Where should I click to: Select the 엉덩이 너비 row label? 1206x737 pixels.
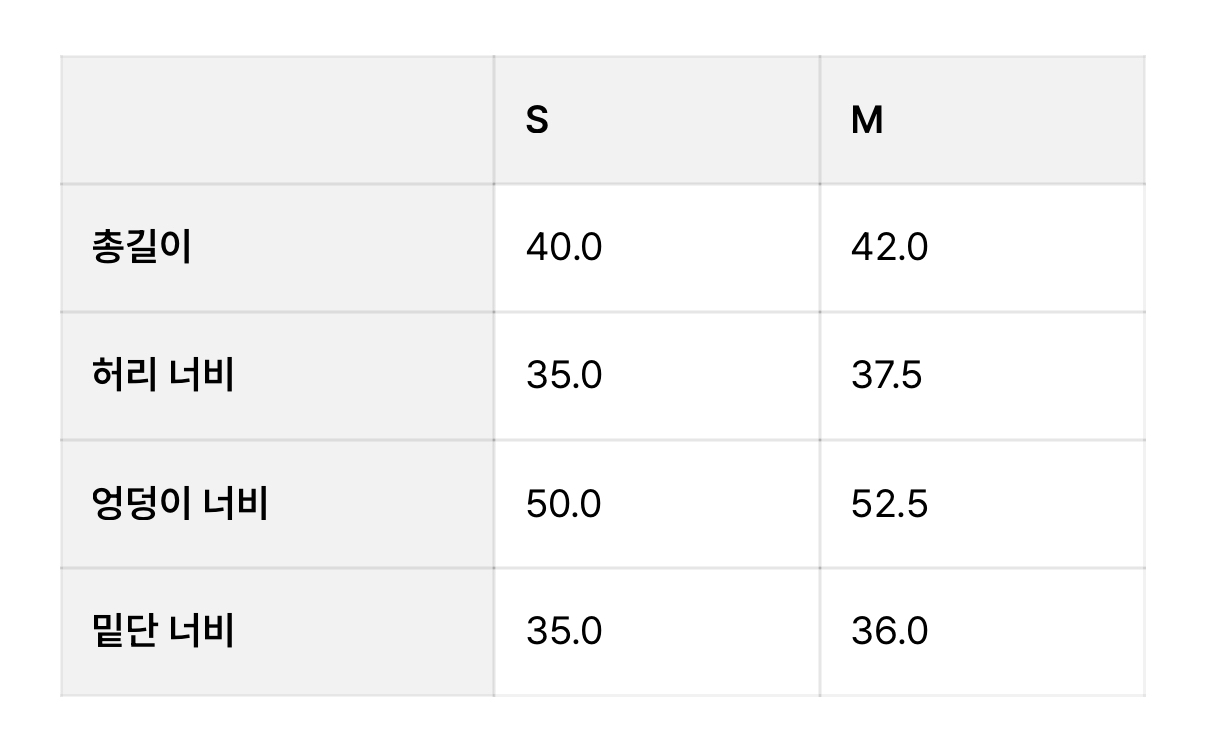point(179,504)
